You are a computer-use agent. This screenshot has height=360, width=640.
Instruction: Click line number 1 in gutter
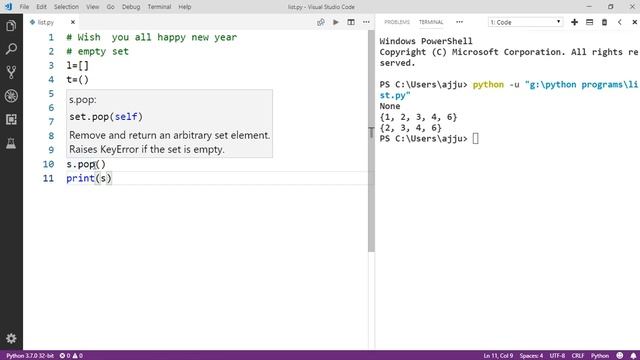tap(51, 37)
